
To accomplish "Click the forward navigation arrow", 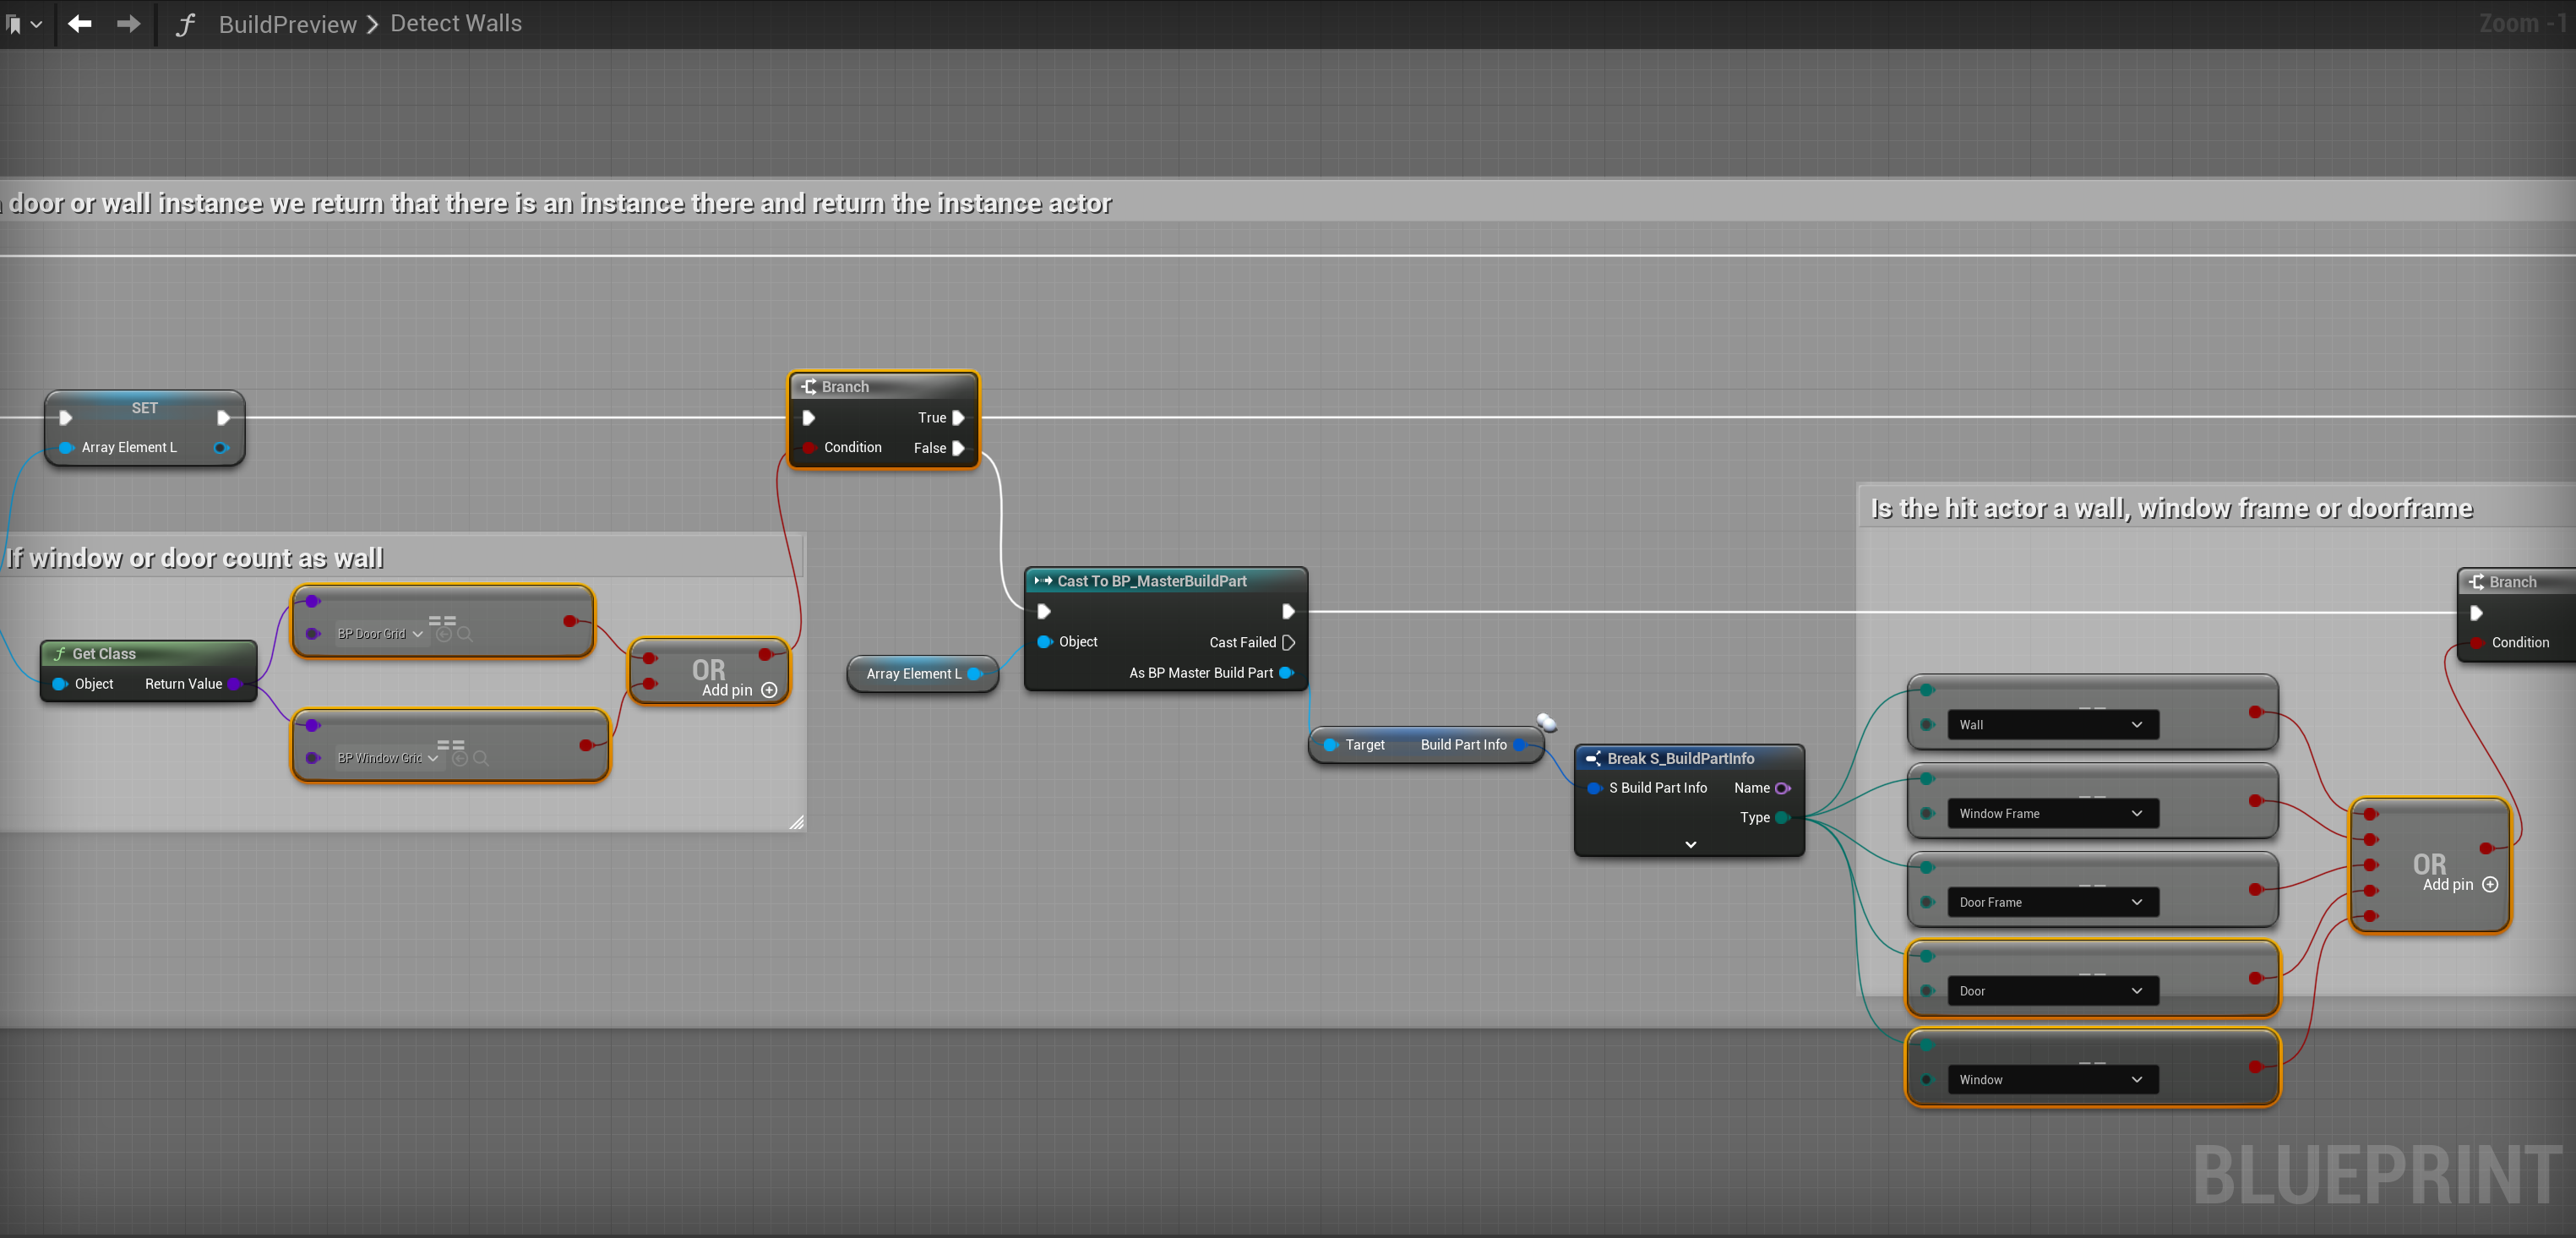I will tap(128, 24).
